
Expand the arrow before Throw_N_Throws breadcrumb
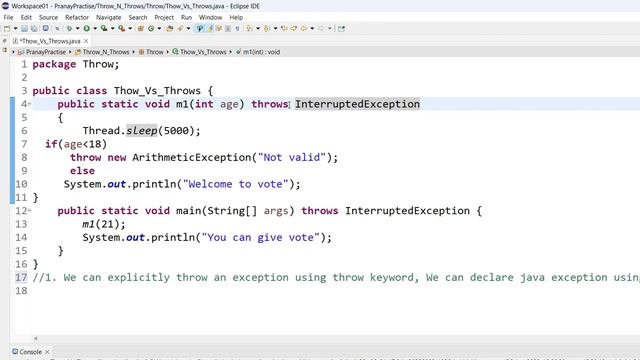(70, 52)
